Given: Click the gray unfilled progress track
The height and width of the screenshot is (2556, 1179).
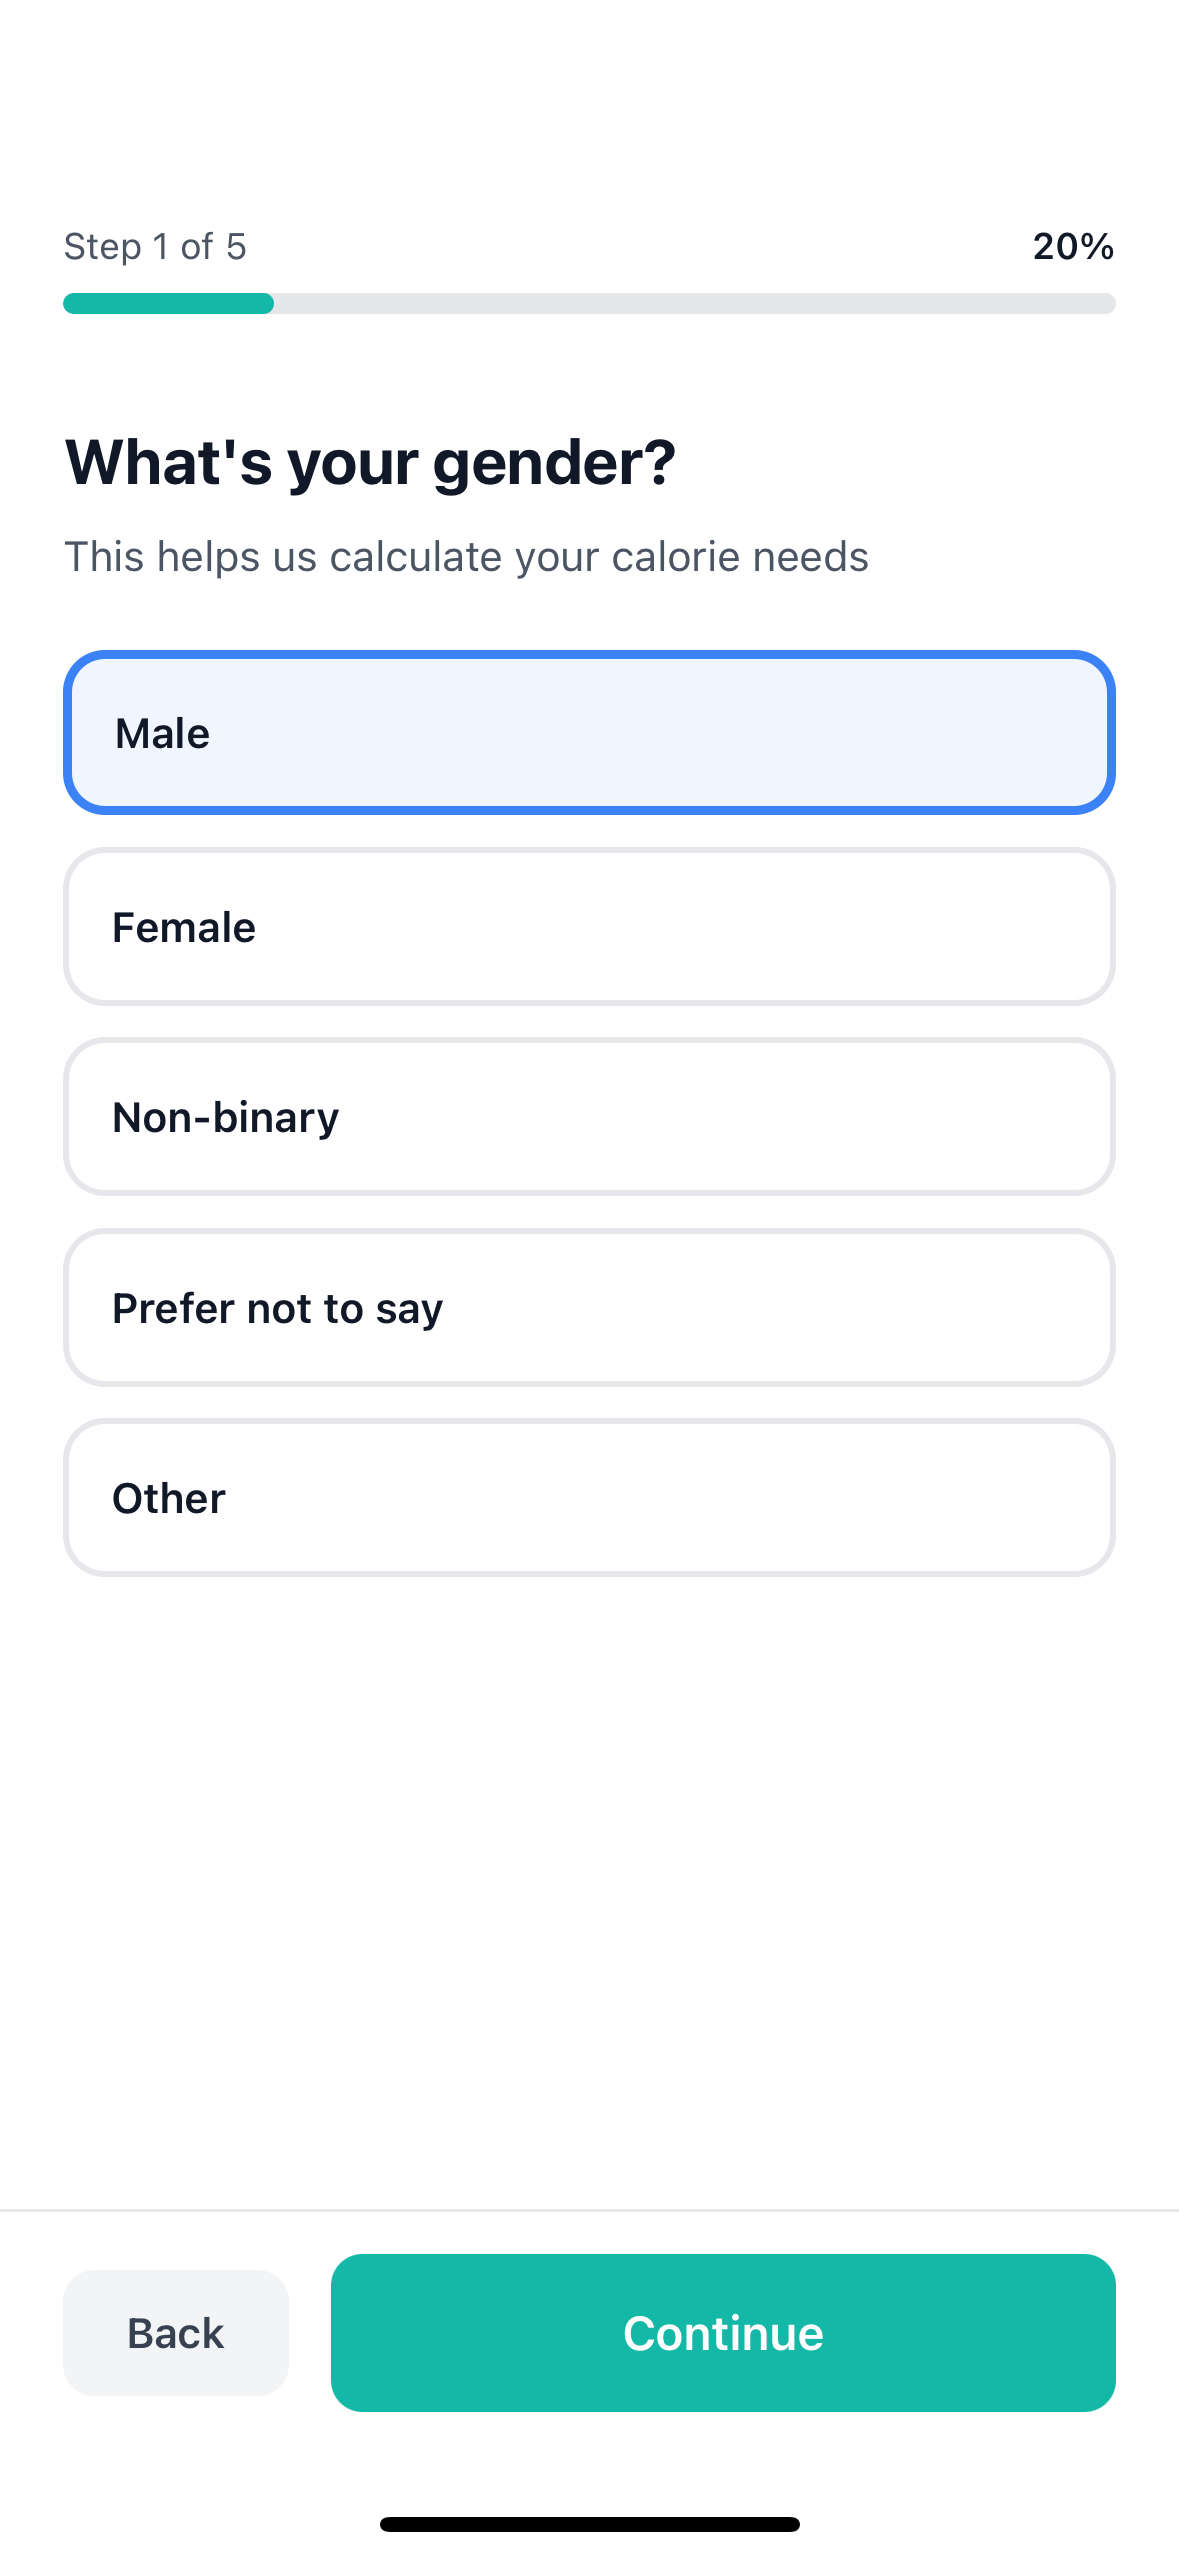Looking at the screenshot, I should click(694, 303).
